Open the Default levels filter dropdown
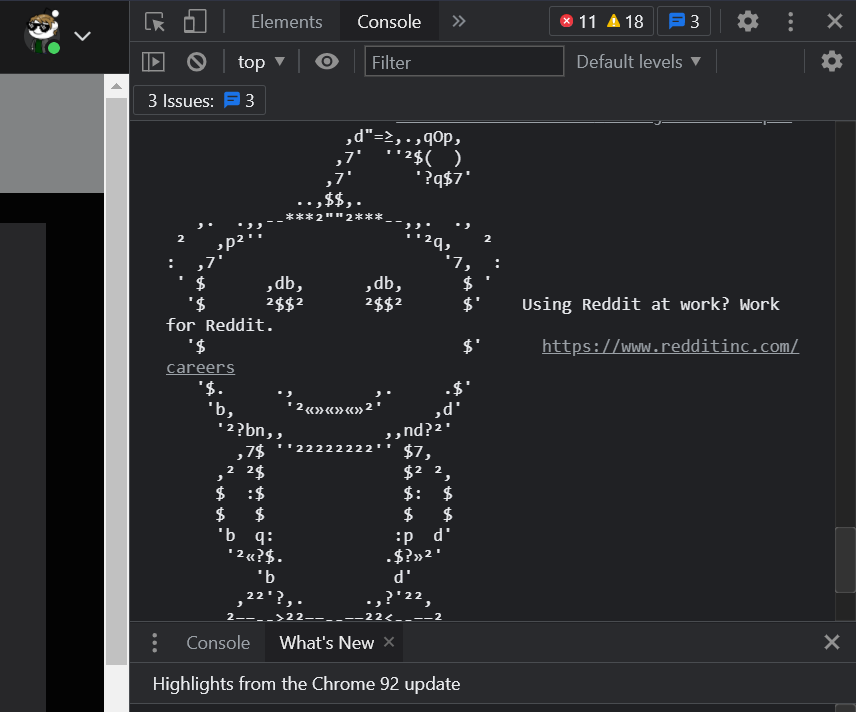The height and width of the screenshot is (712, 856). click(638, 61)
